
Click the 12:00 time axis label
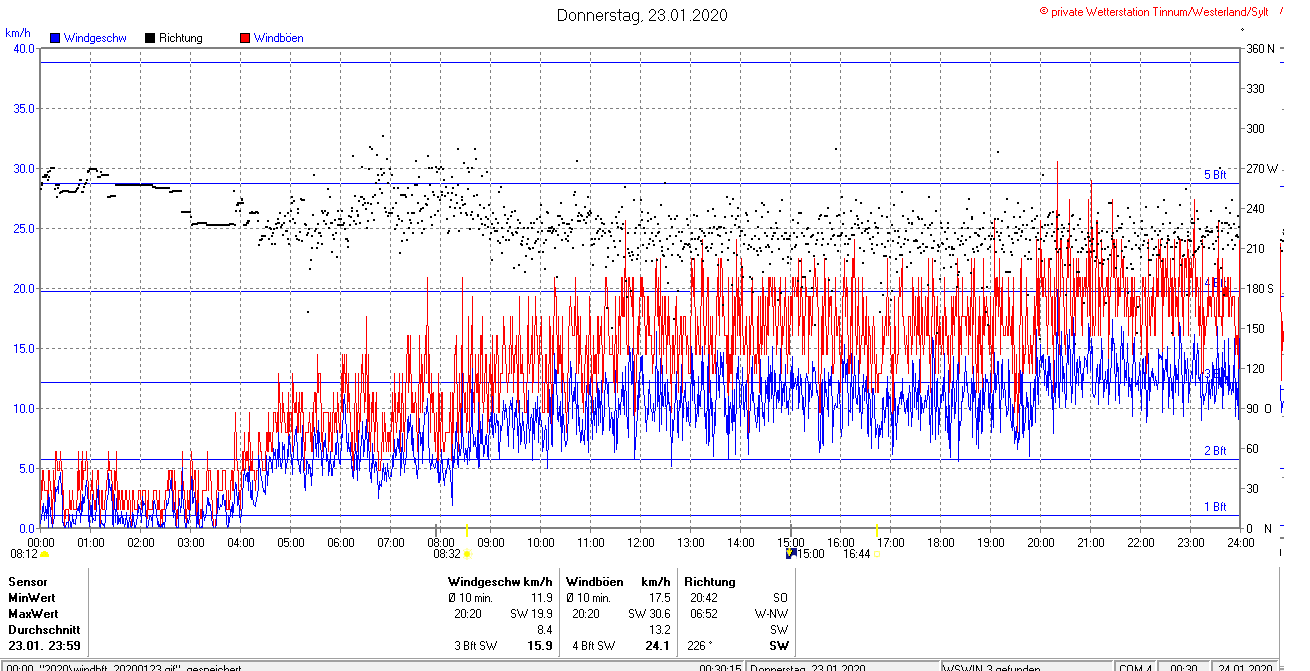pyautogui.click(x=640, y=542)
